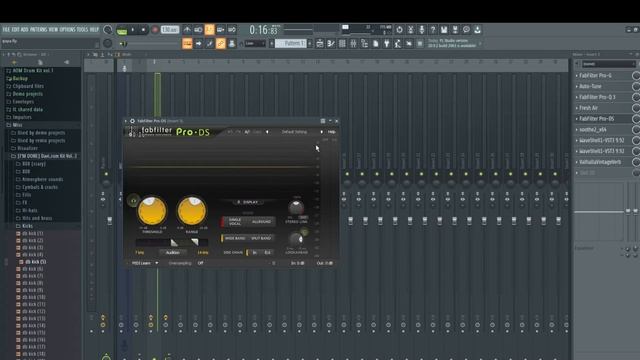The width and height of the screenshot is (640, 360).
Task: Click the Display button in Pro-DS
Action: [x=248, y=202]
